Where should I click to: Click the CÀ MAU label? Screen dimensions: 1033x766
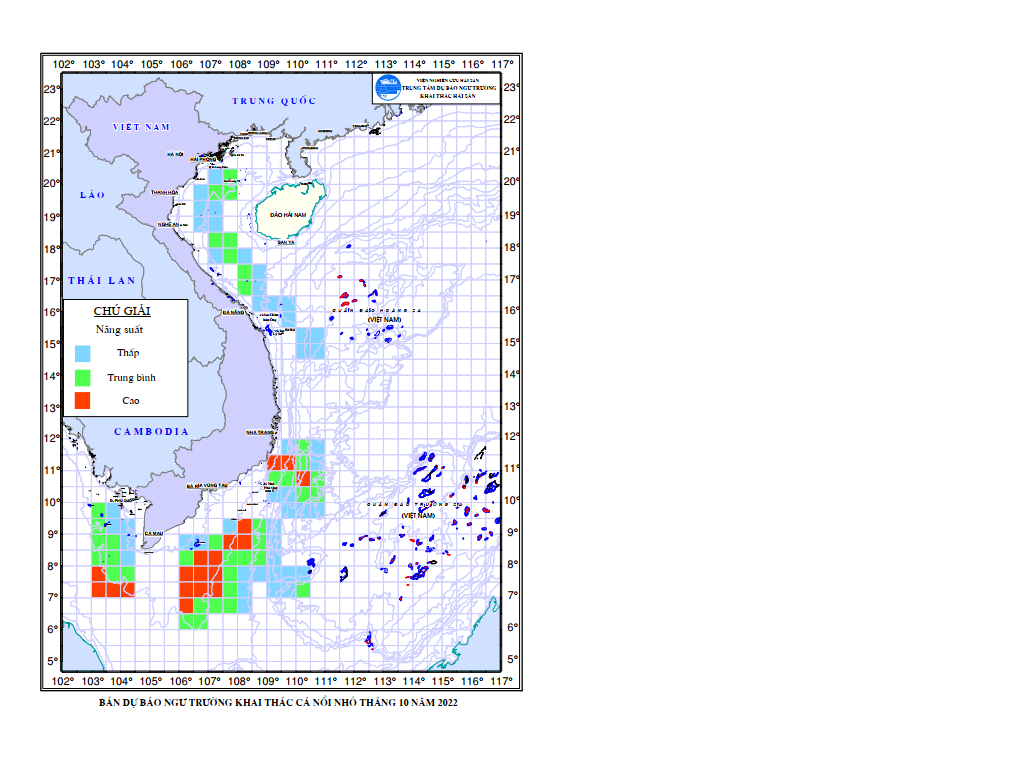[154, 533]
